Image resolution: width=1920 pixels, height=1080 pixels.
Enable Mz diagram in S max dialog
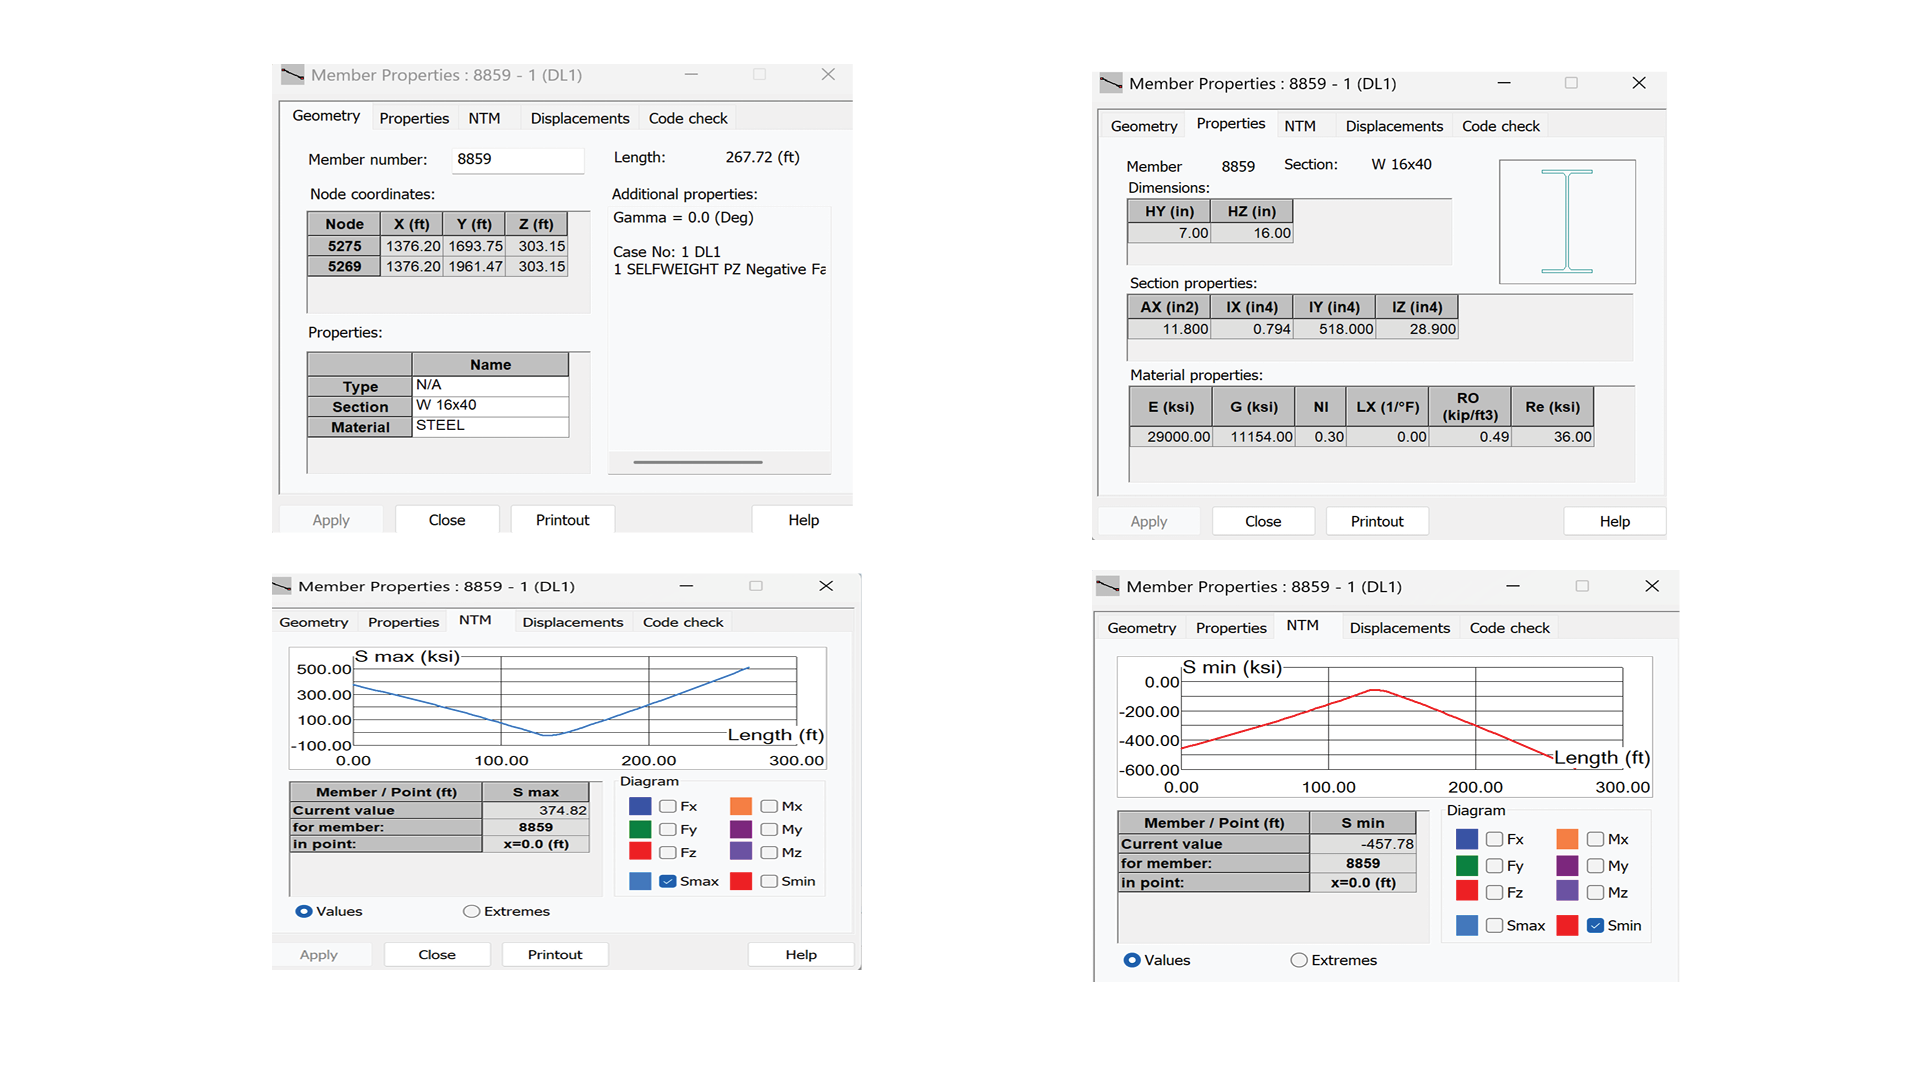[769, 852]
